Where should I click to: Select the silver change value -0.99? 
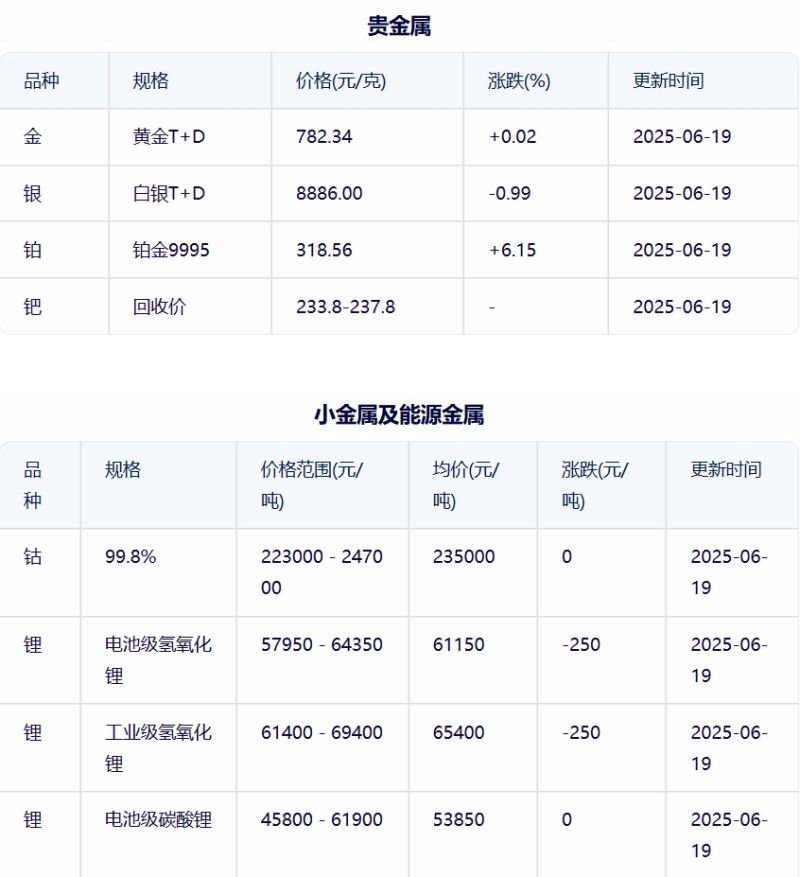pos(510,194)
